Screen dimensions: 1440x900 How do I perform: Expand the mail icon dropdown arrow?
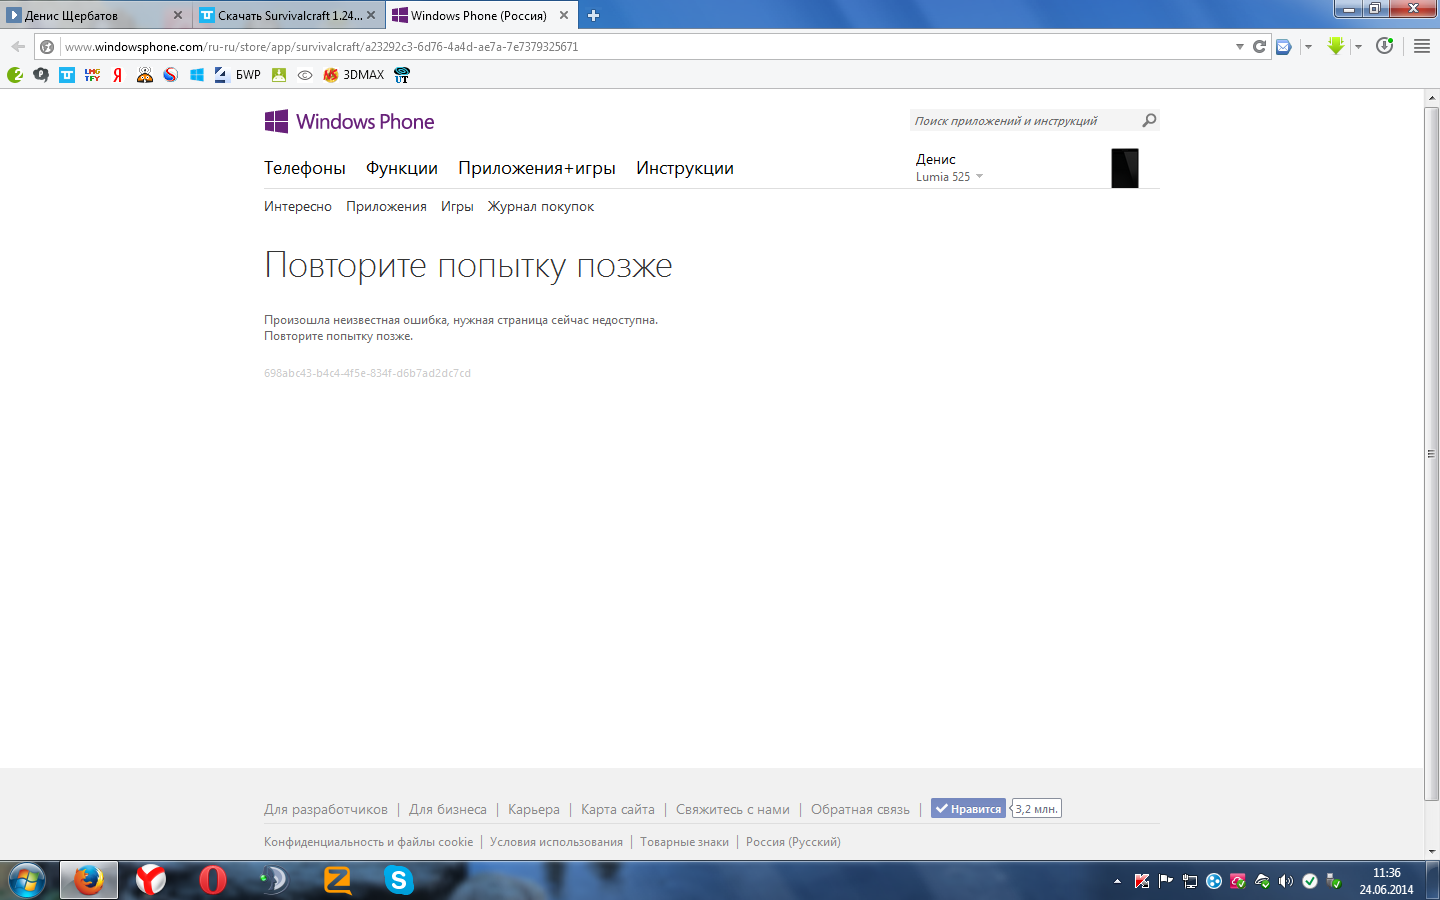click(x=1308, y=46)
